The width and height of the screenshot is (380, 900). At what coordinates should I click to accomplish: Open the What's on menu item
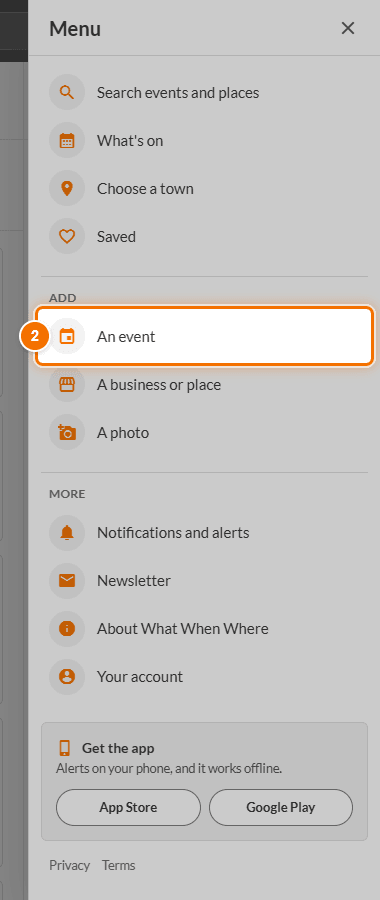coord(204,141)
